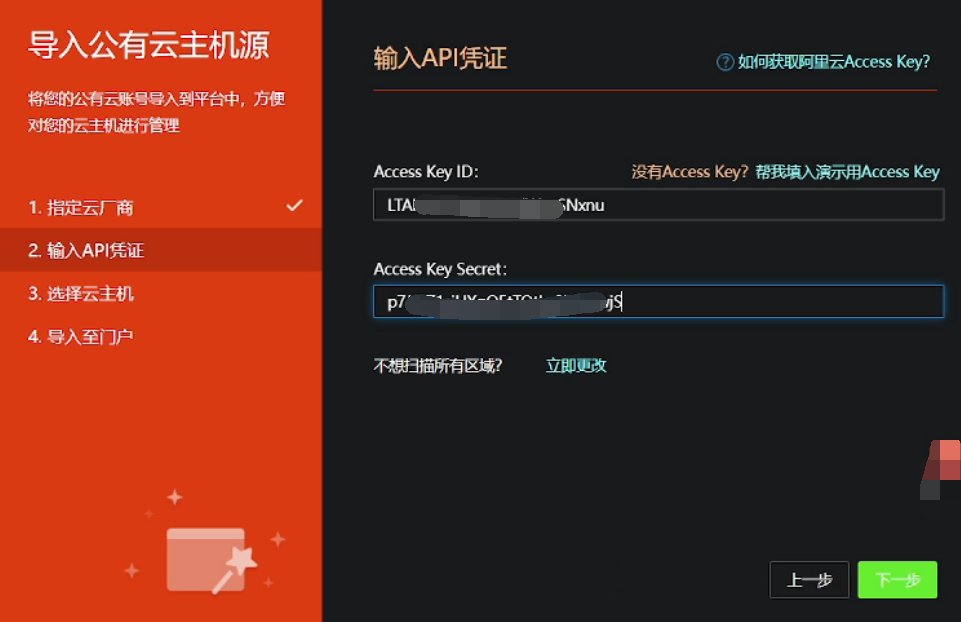
Task: Click the Access Key Secret: label
Action: (x=441, y=269)
